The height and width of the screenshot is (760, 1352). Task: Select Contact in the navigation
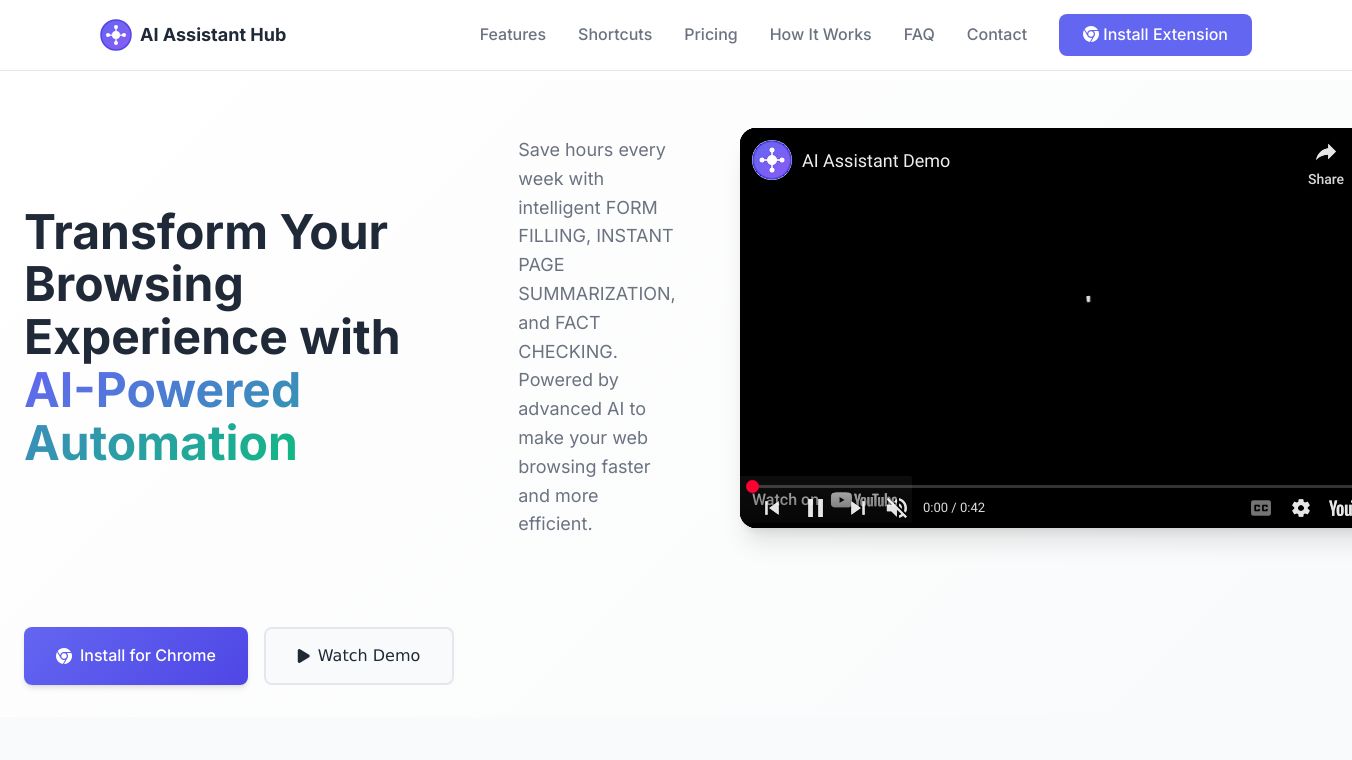click(x=996, y=35)
